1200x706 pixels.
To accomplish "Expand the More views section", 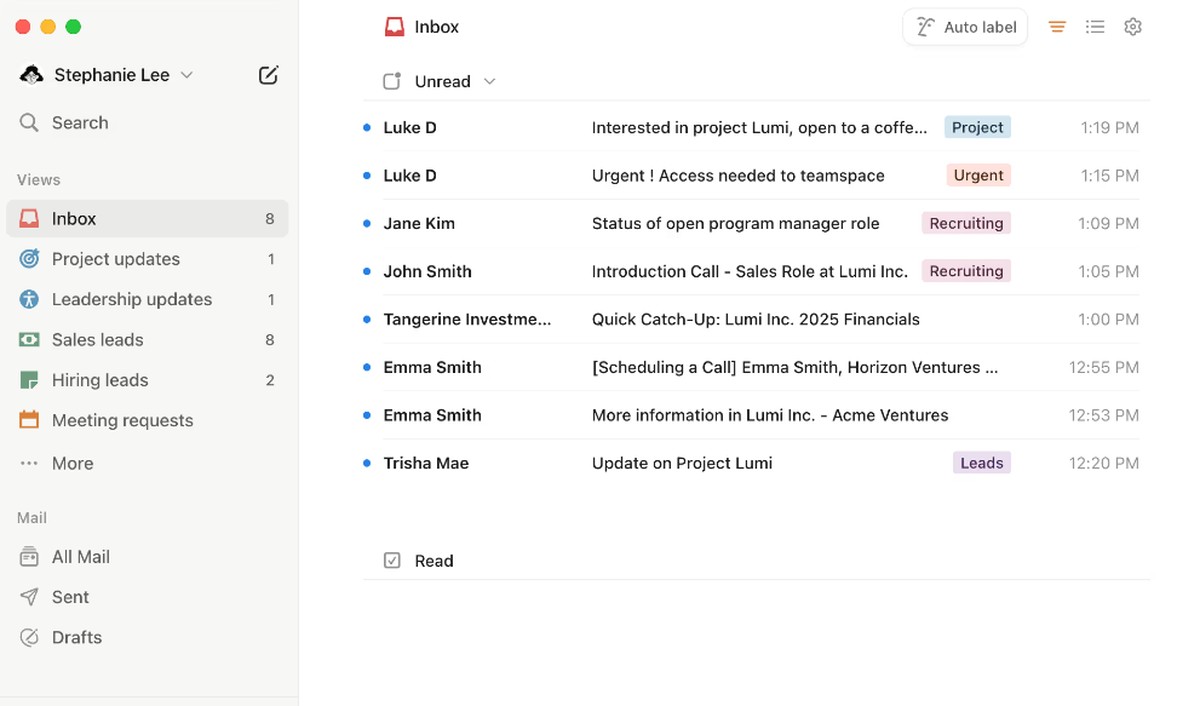I will 71,462.
